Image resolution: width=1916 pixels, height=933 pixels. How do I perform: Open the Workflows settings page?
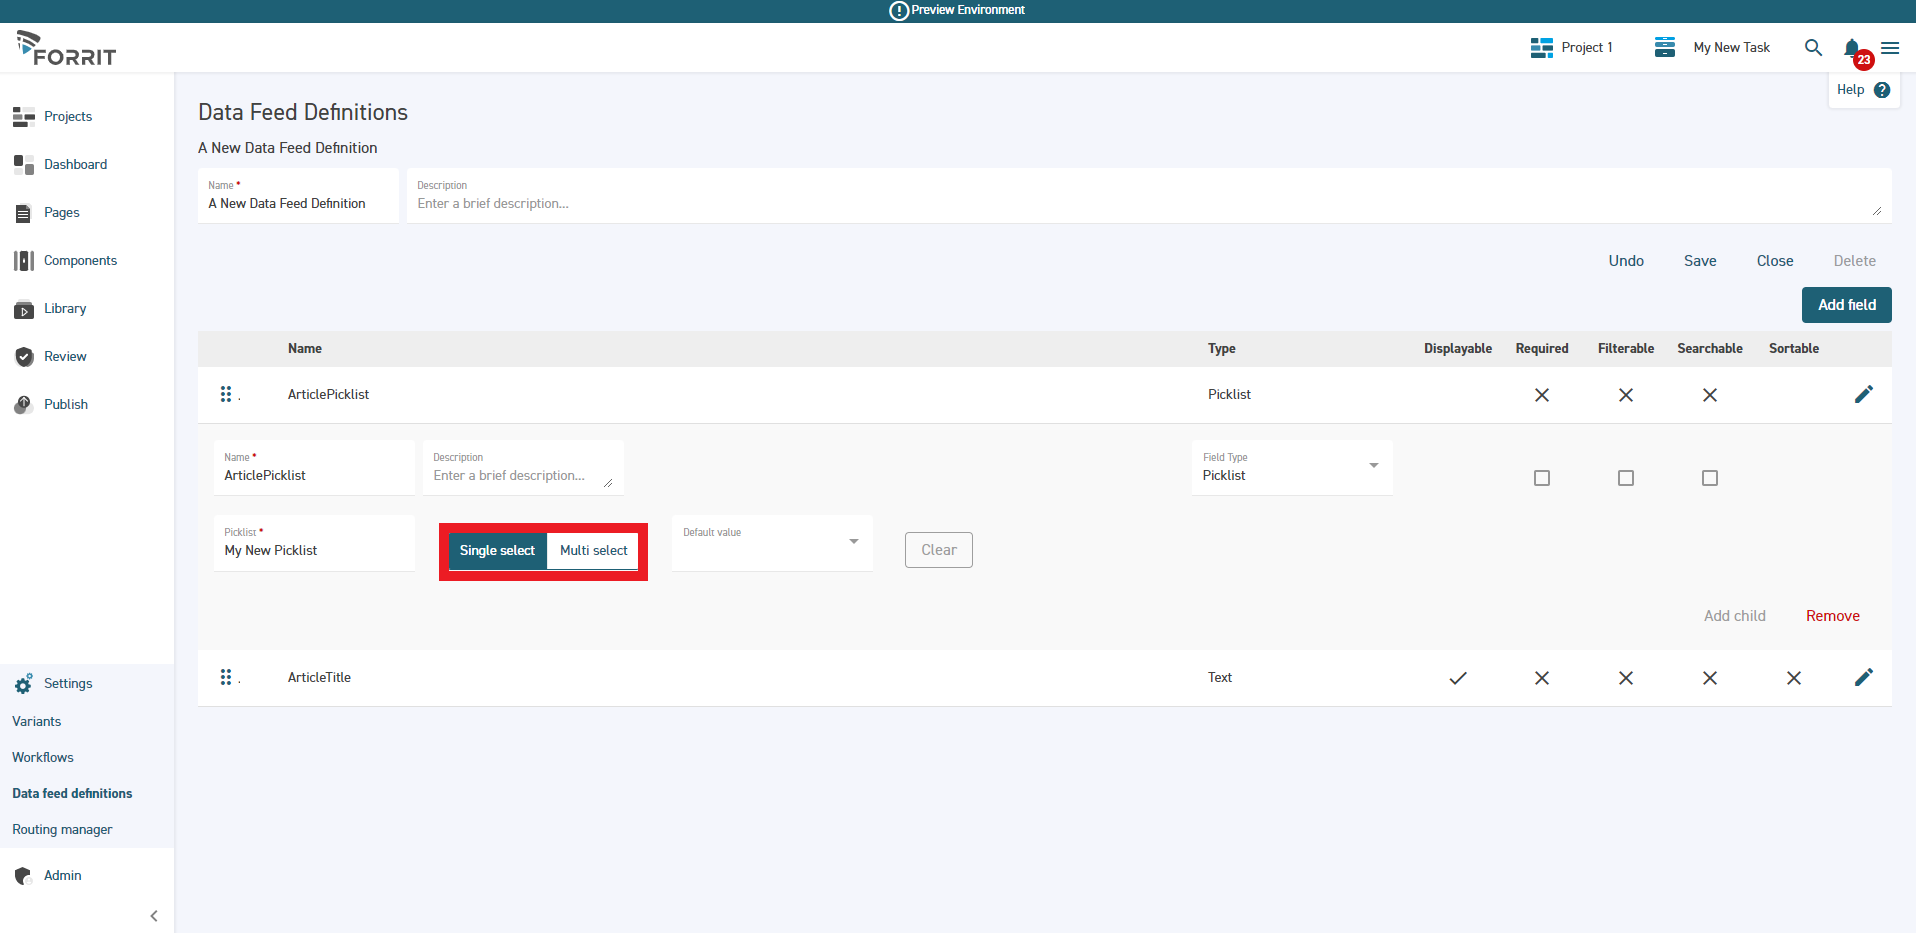43,757
